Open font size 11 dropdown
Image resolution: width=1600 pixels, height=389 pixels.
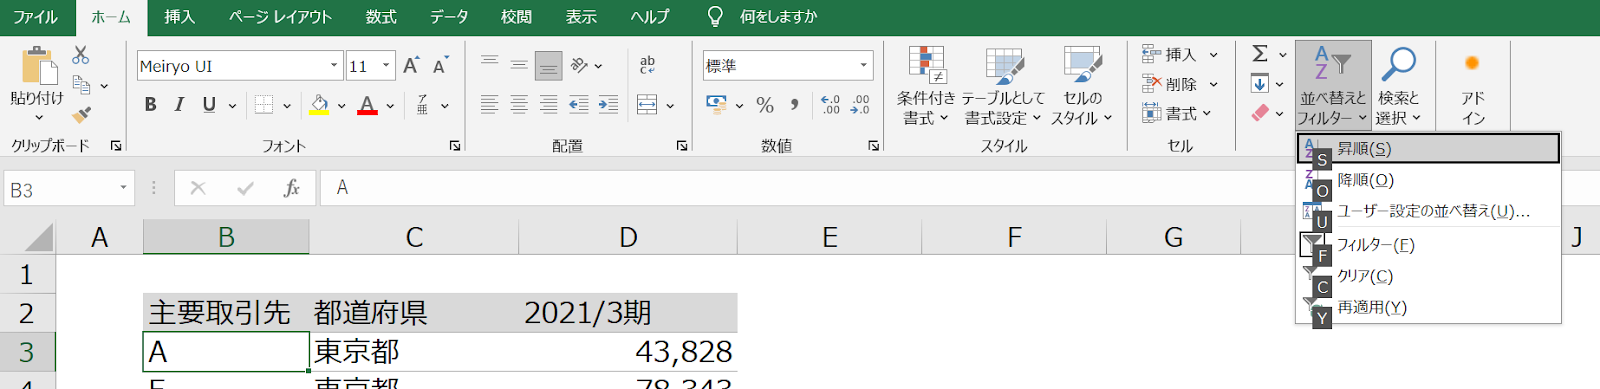click(x=386, y=66)
